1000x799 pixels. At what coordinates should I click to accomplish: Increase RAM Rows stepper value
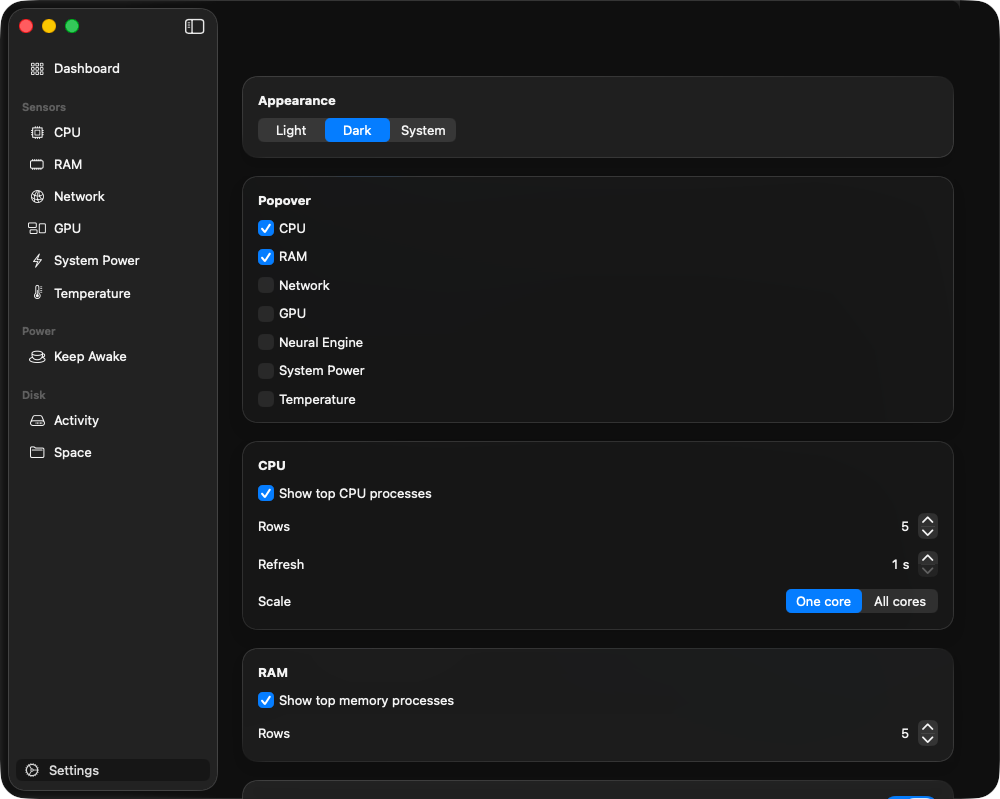click(928, 727)
